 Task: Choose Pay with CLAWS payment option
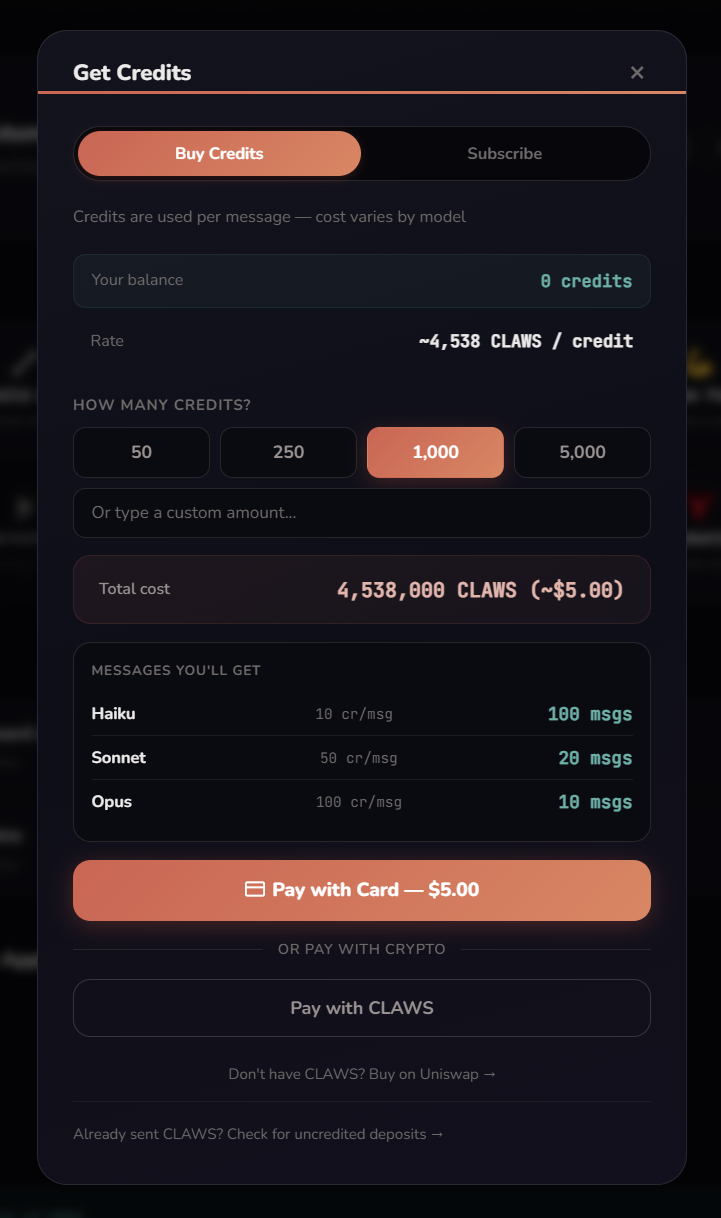[361, 1008]
